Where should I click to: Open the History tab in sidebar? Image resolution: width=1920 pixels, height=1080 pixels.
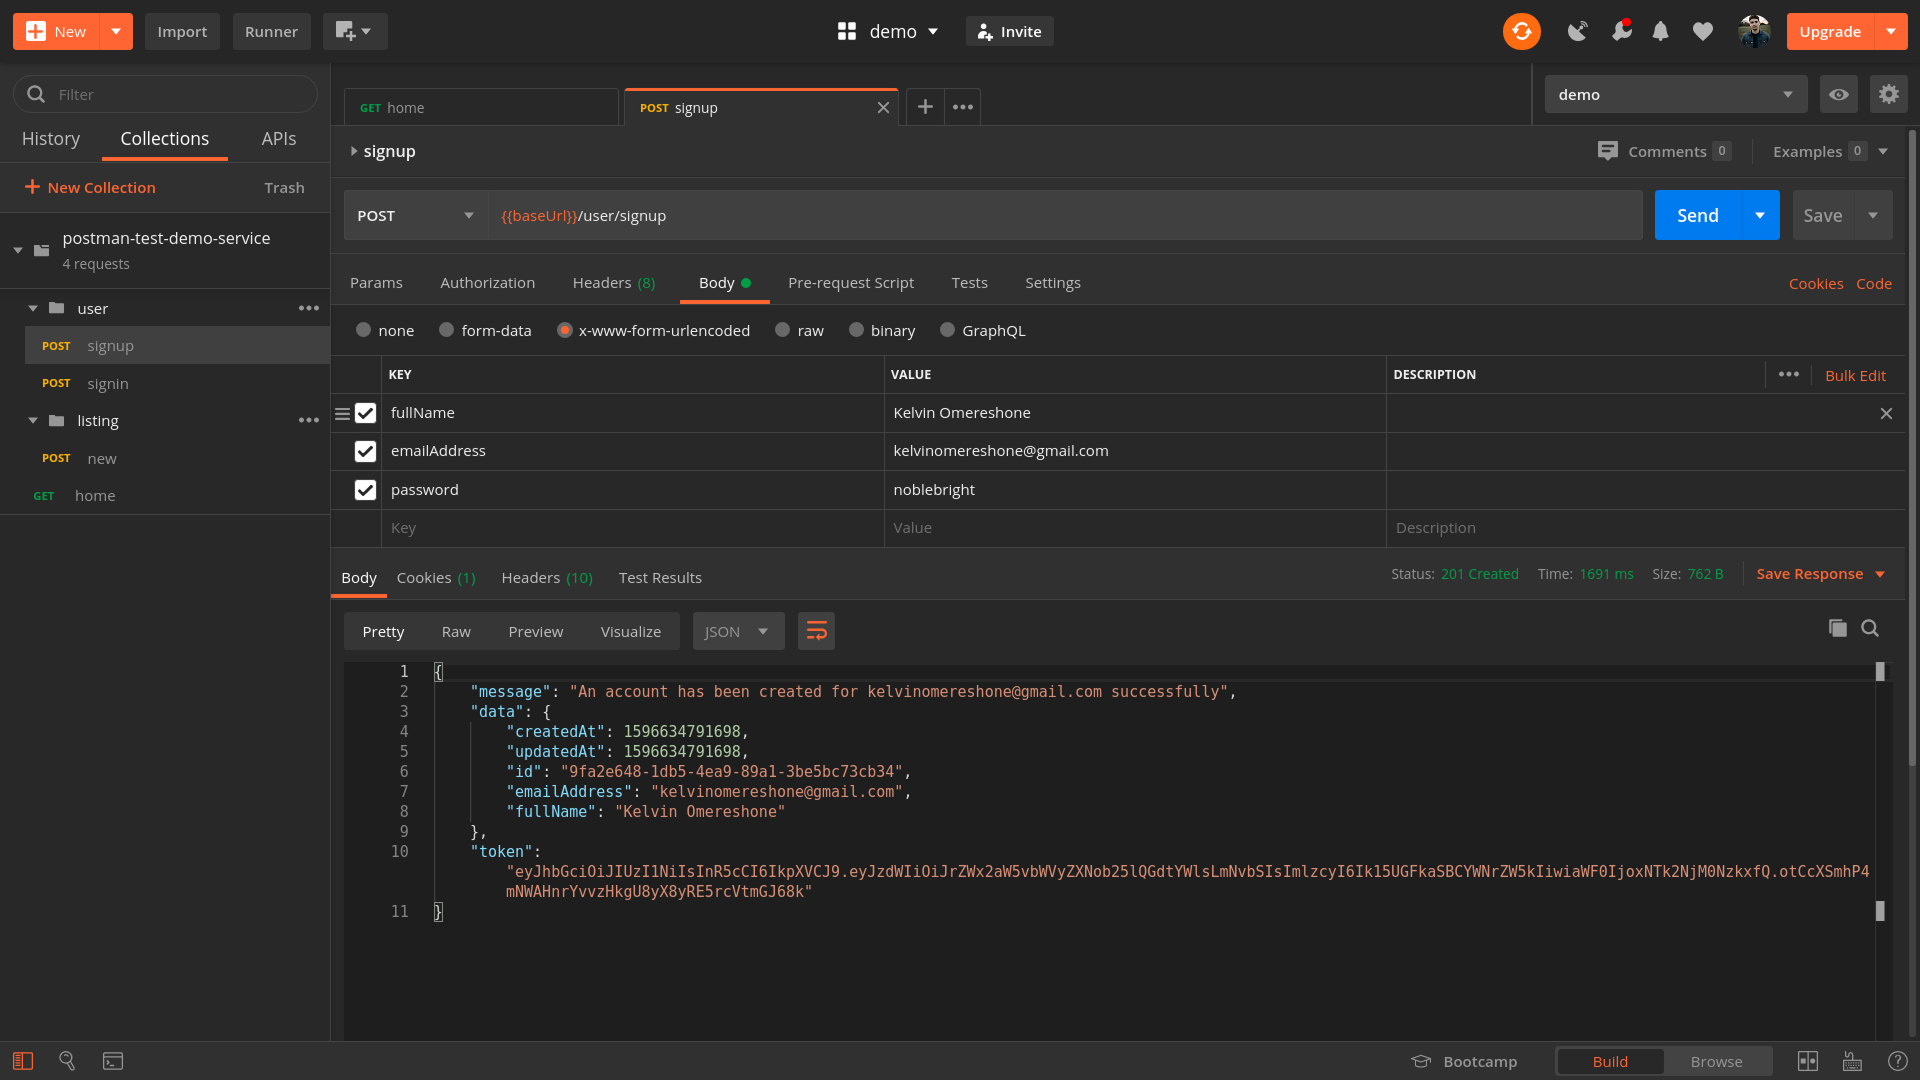(x=51, y=139)
